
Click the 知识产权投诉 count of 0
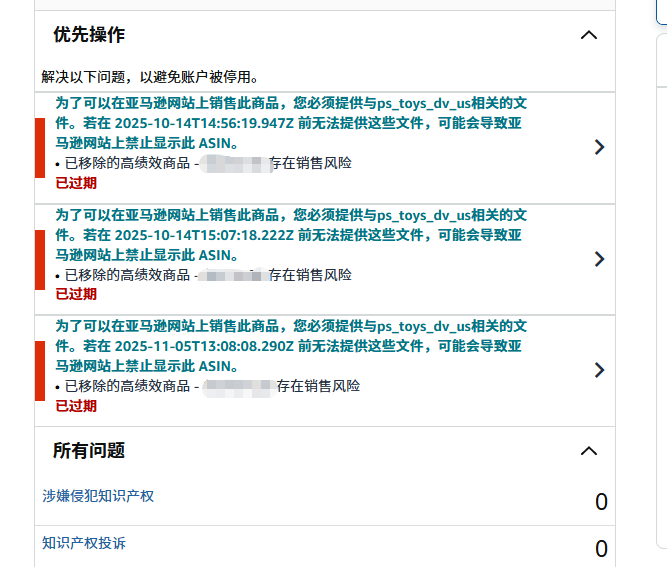[x=601, y=548]
